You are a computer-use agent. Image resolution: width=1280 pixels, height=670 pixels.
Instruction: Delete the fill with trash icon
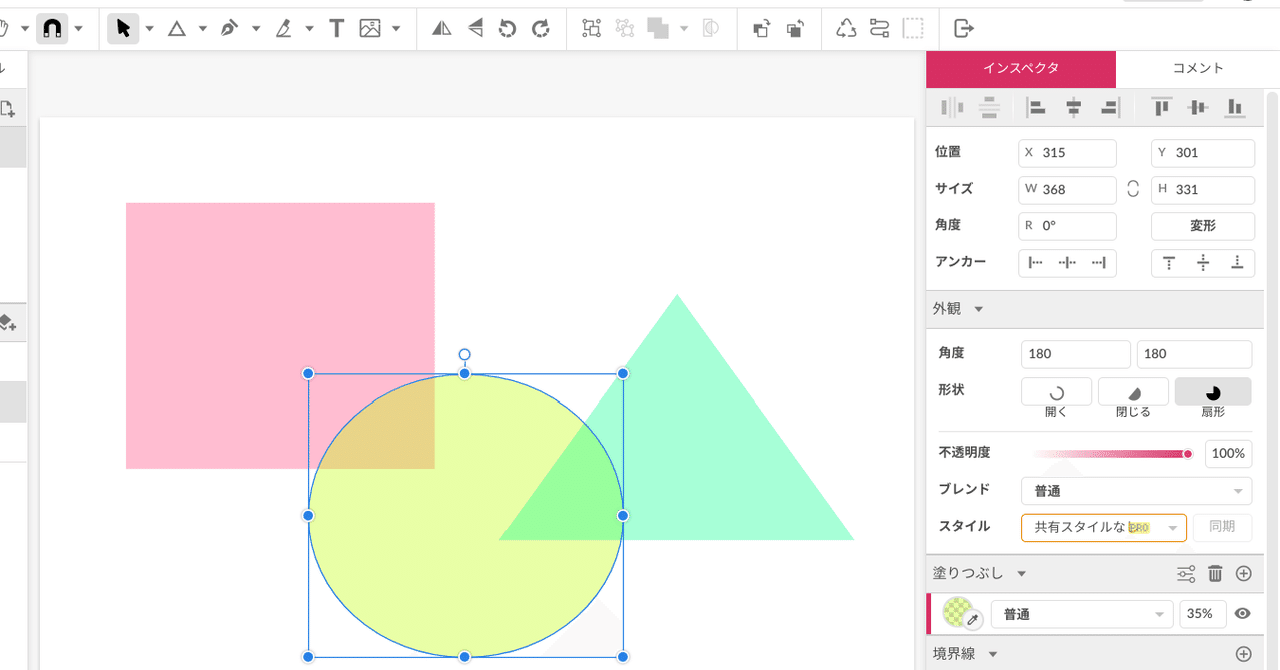coord(1215,573)
